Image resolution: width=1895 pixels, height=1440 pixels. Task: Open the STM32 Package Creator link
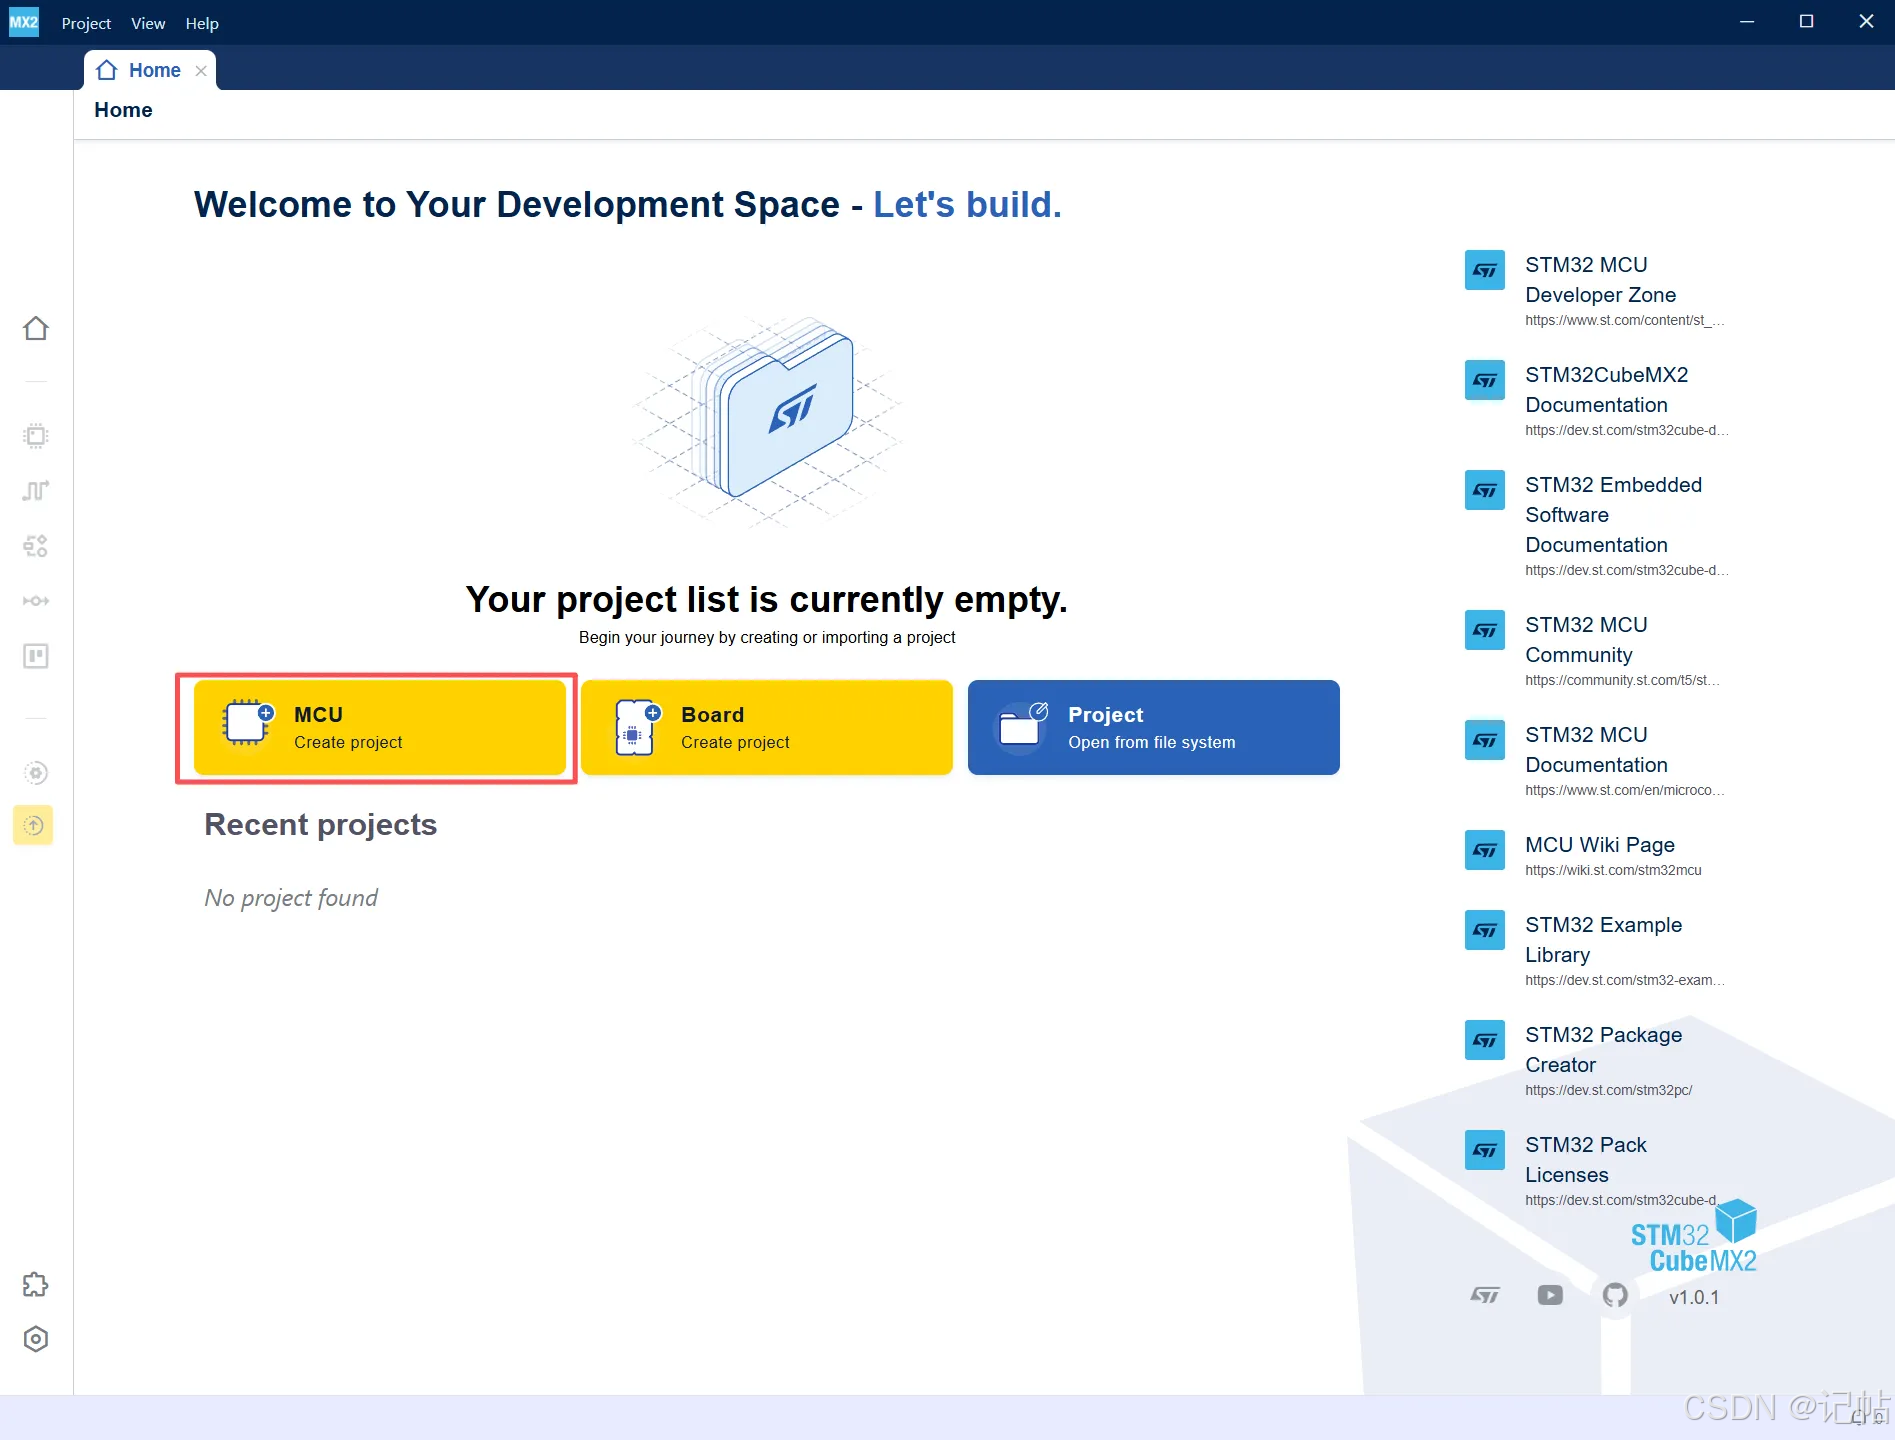(x=1603, y=1050)
